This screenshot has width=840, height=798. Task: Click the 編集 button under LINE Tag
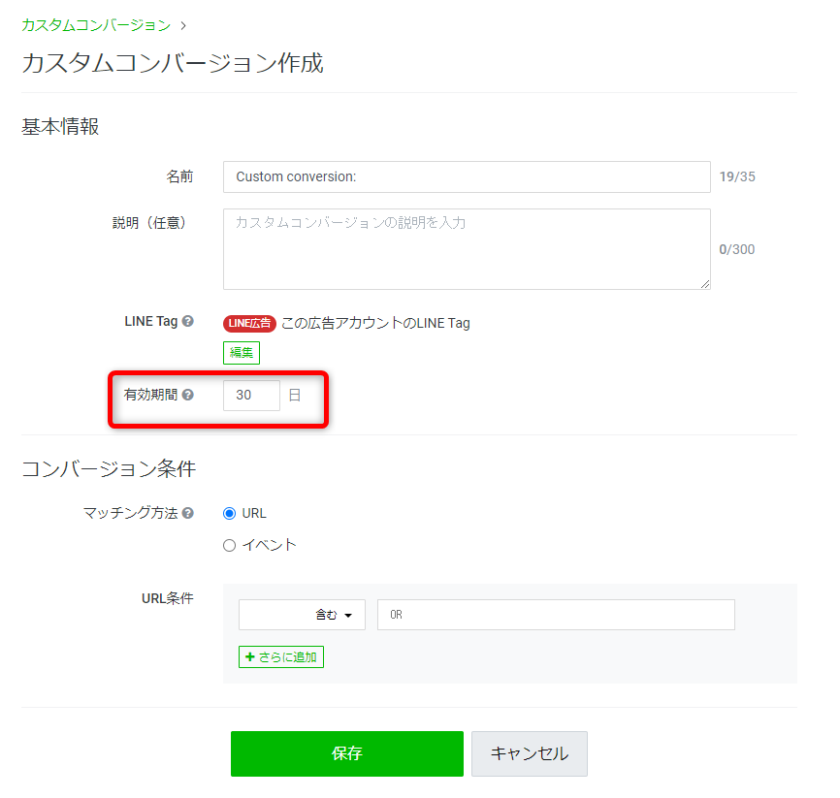(x=241, y=352)
